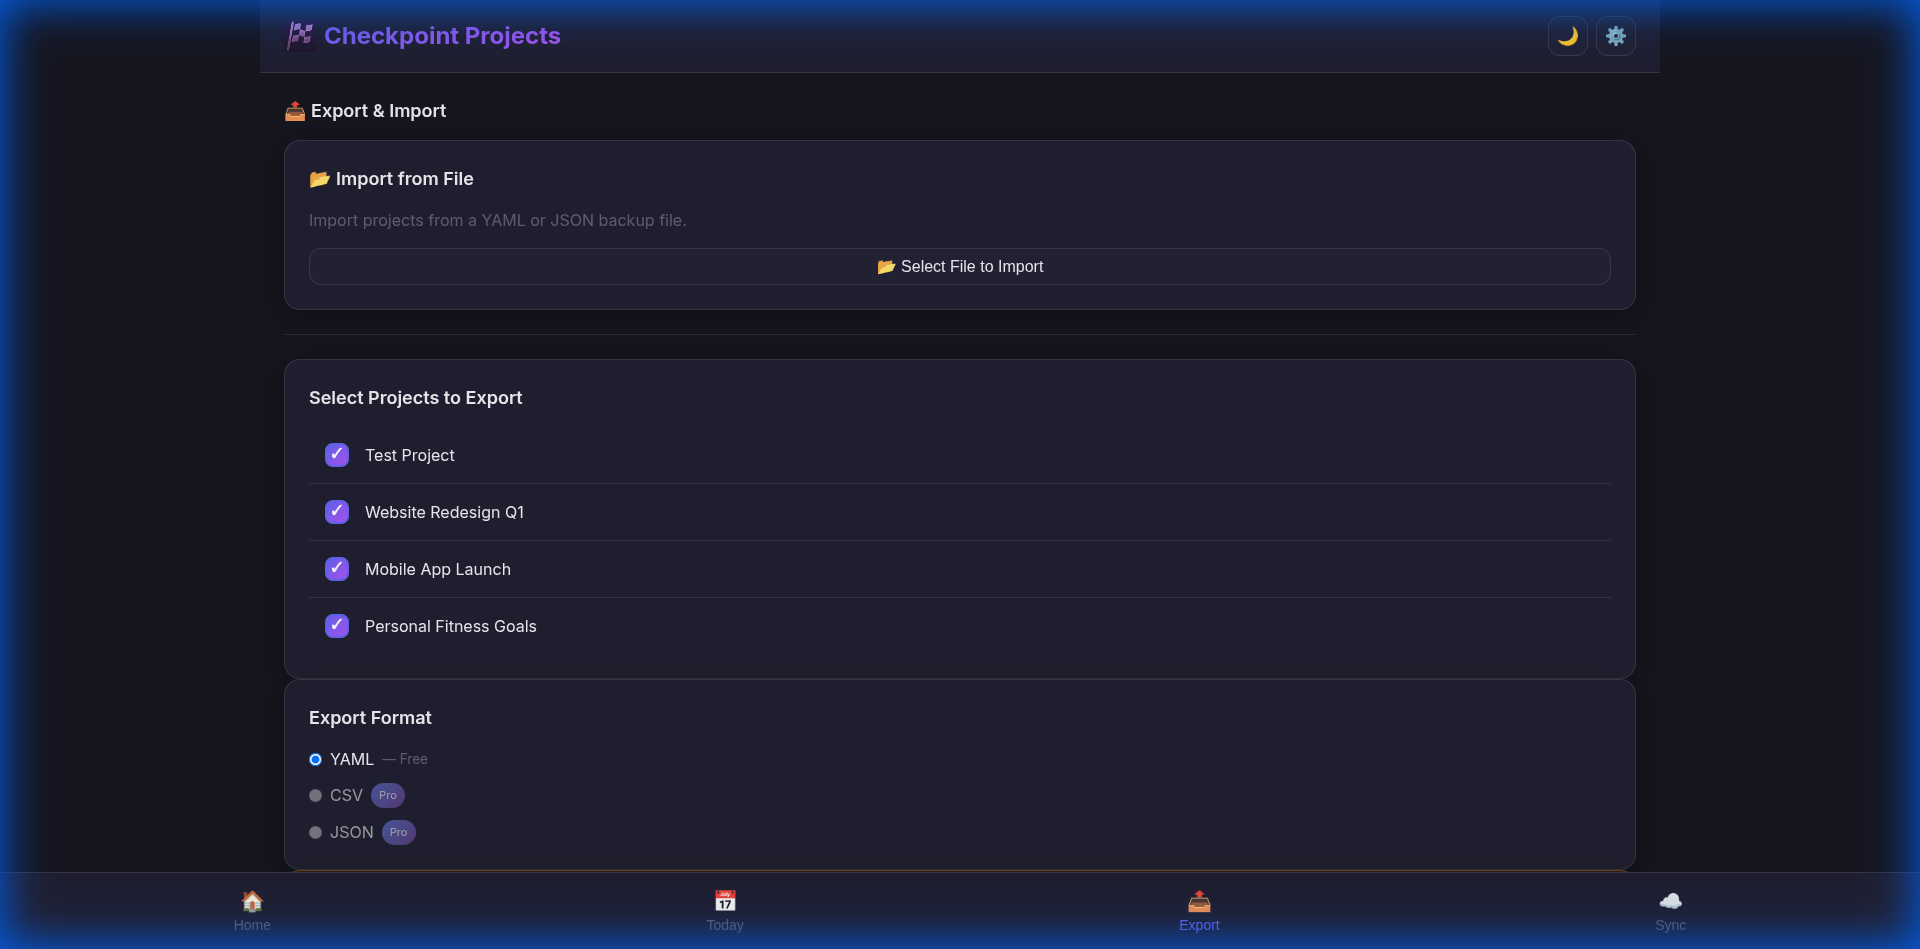Open the Export tab label

click(1199, 925)
